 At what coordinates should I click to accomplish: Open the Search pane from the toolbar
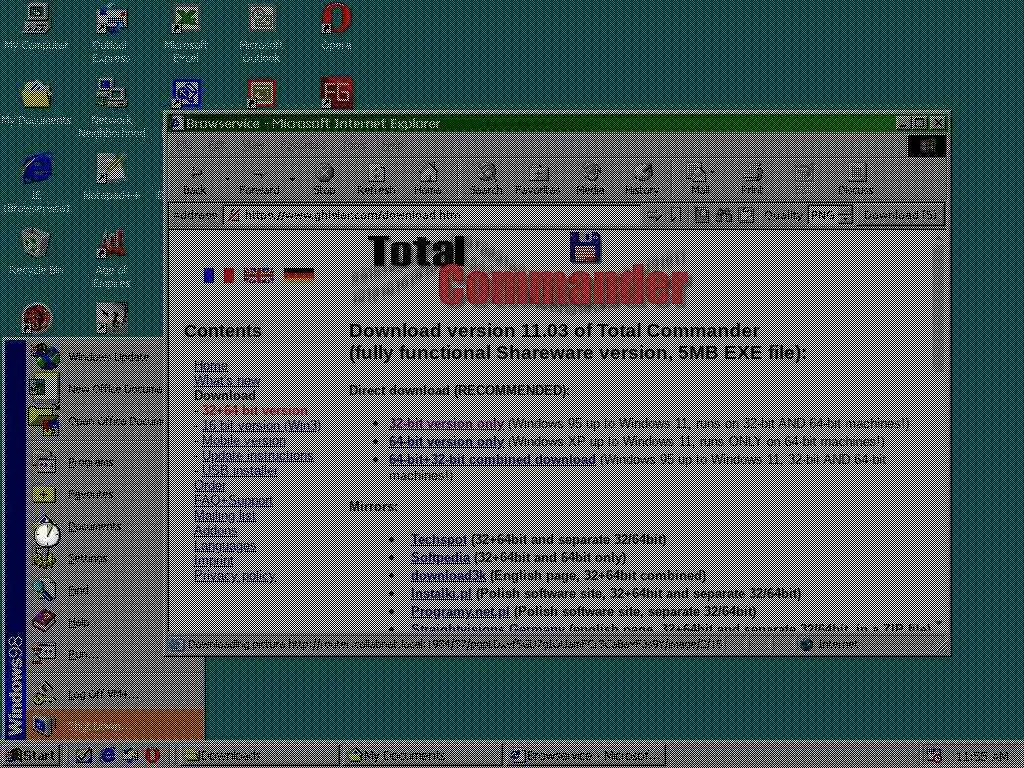[486, 180]
